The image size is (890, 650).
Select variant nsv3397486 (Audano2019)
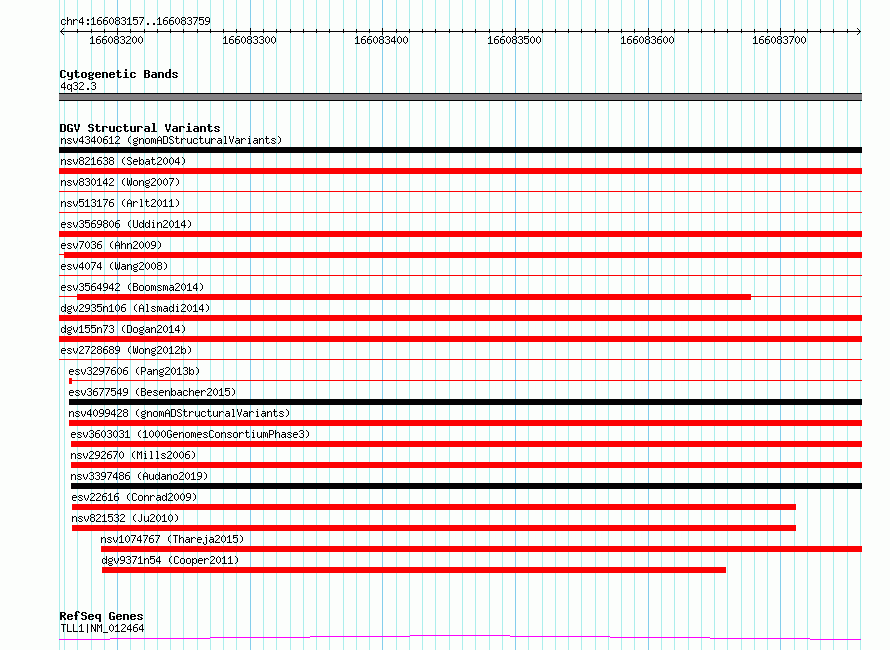point(139,476)
